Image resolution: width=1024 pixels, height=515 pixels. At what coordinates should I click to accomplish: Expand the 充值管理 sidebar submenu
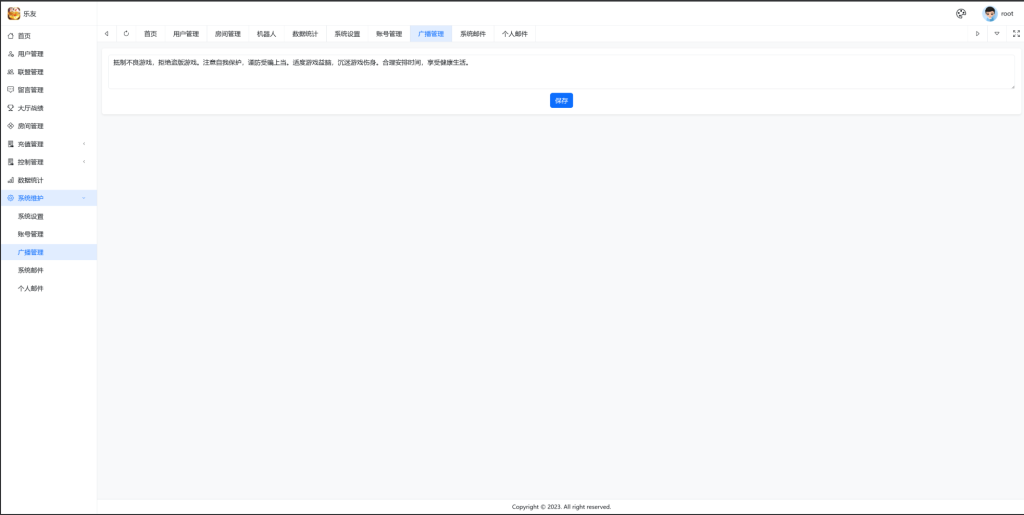(48, 144)
